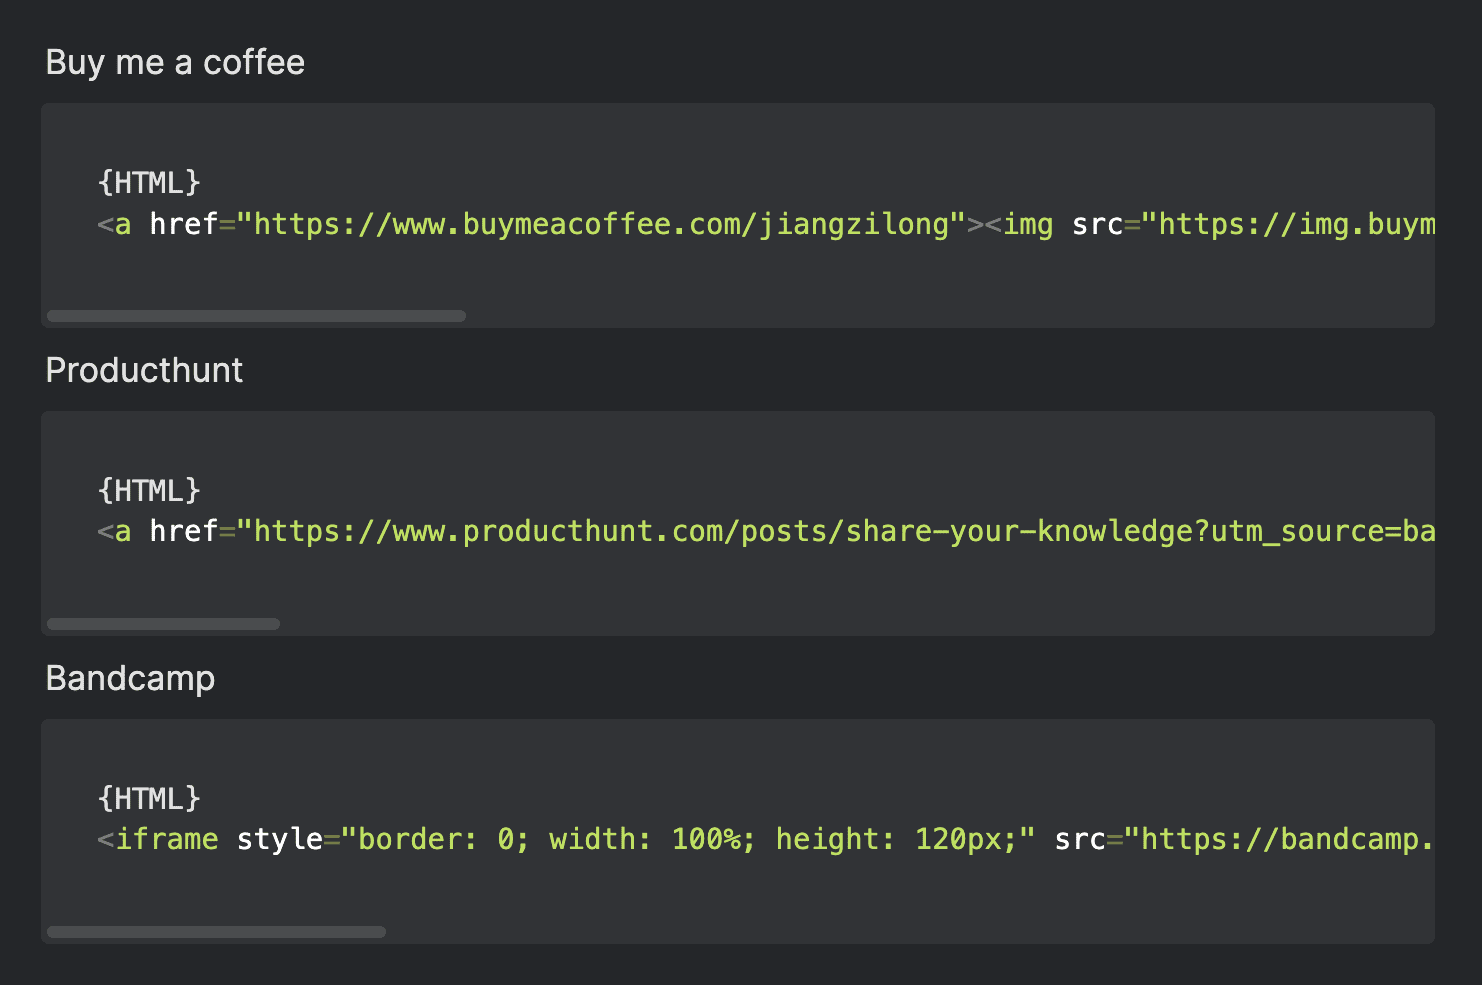The height and width of the screenshot is (985, 1482).
Task: Click the buymeacoffee.com/jiangzilong URL in the code
Action: pyautogui.click(x=600, y=225)
